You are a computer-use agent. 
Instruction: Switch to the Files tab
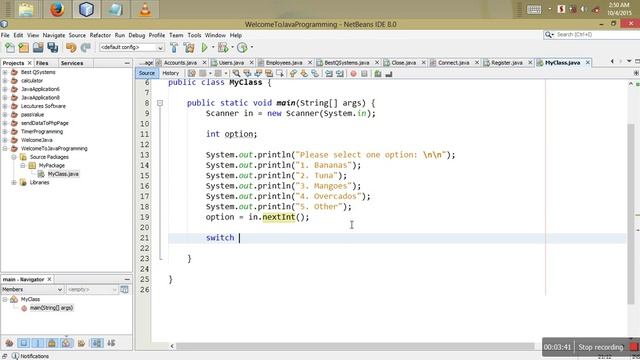coord(42,63)
